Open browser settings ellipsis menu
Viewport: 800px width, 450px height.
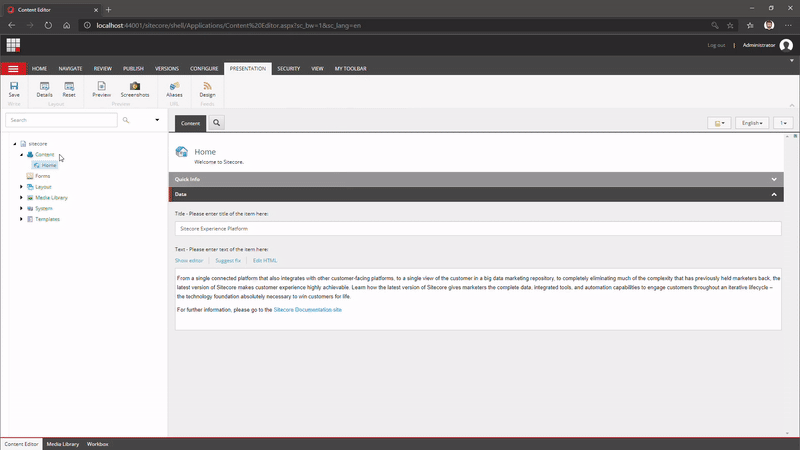[x=788, y=25]
